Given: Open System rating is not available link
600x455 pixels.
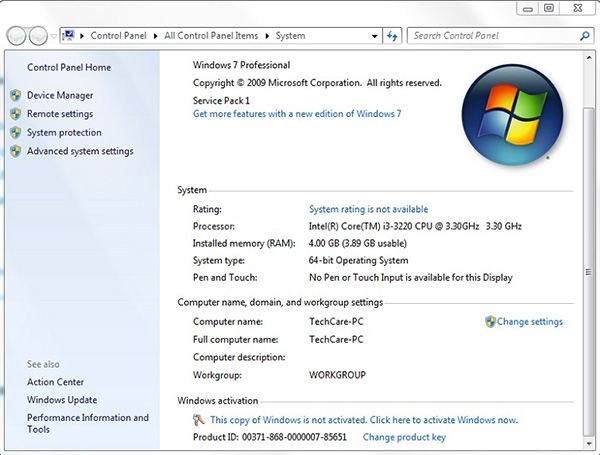Looking at the screenshot, I should point(368,210).
